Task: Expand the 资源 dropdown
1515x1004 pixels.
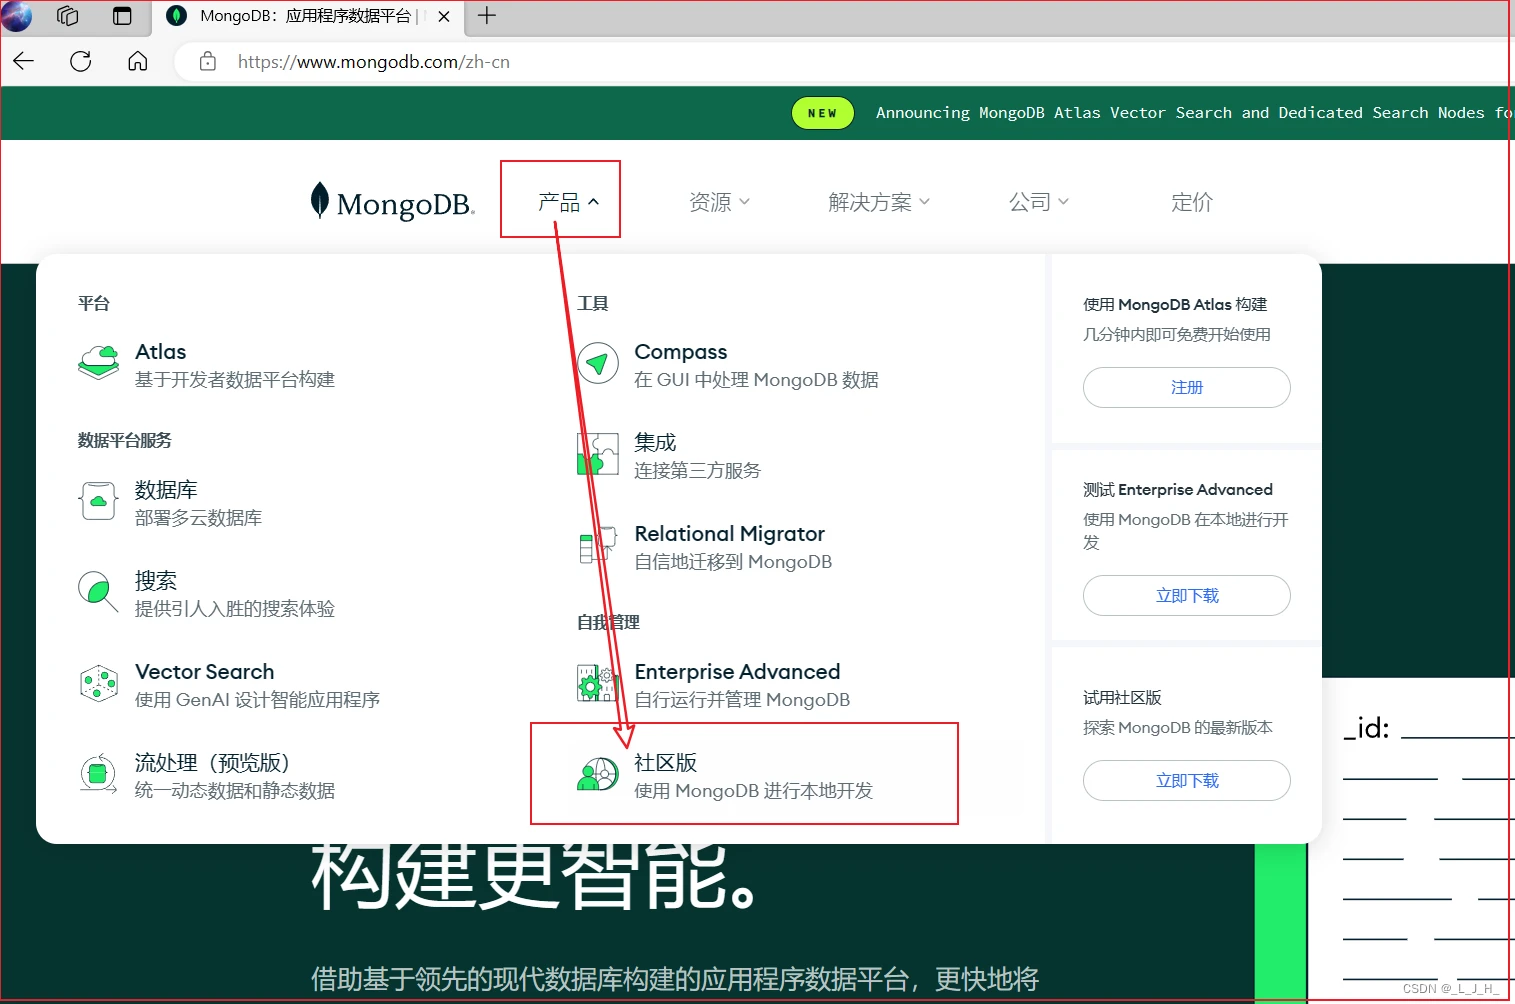Action: click(x=718, y=201)
